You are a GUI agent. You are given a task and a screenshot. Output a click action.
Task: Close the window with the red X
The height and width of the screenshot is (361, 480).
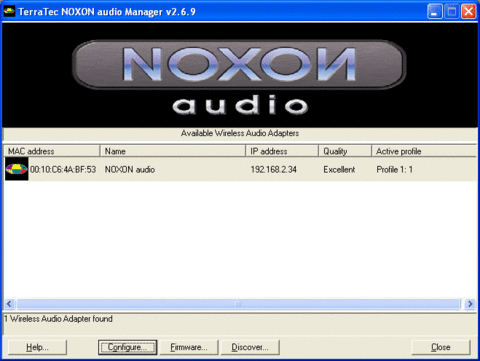(x=469, y=12)
